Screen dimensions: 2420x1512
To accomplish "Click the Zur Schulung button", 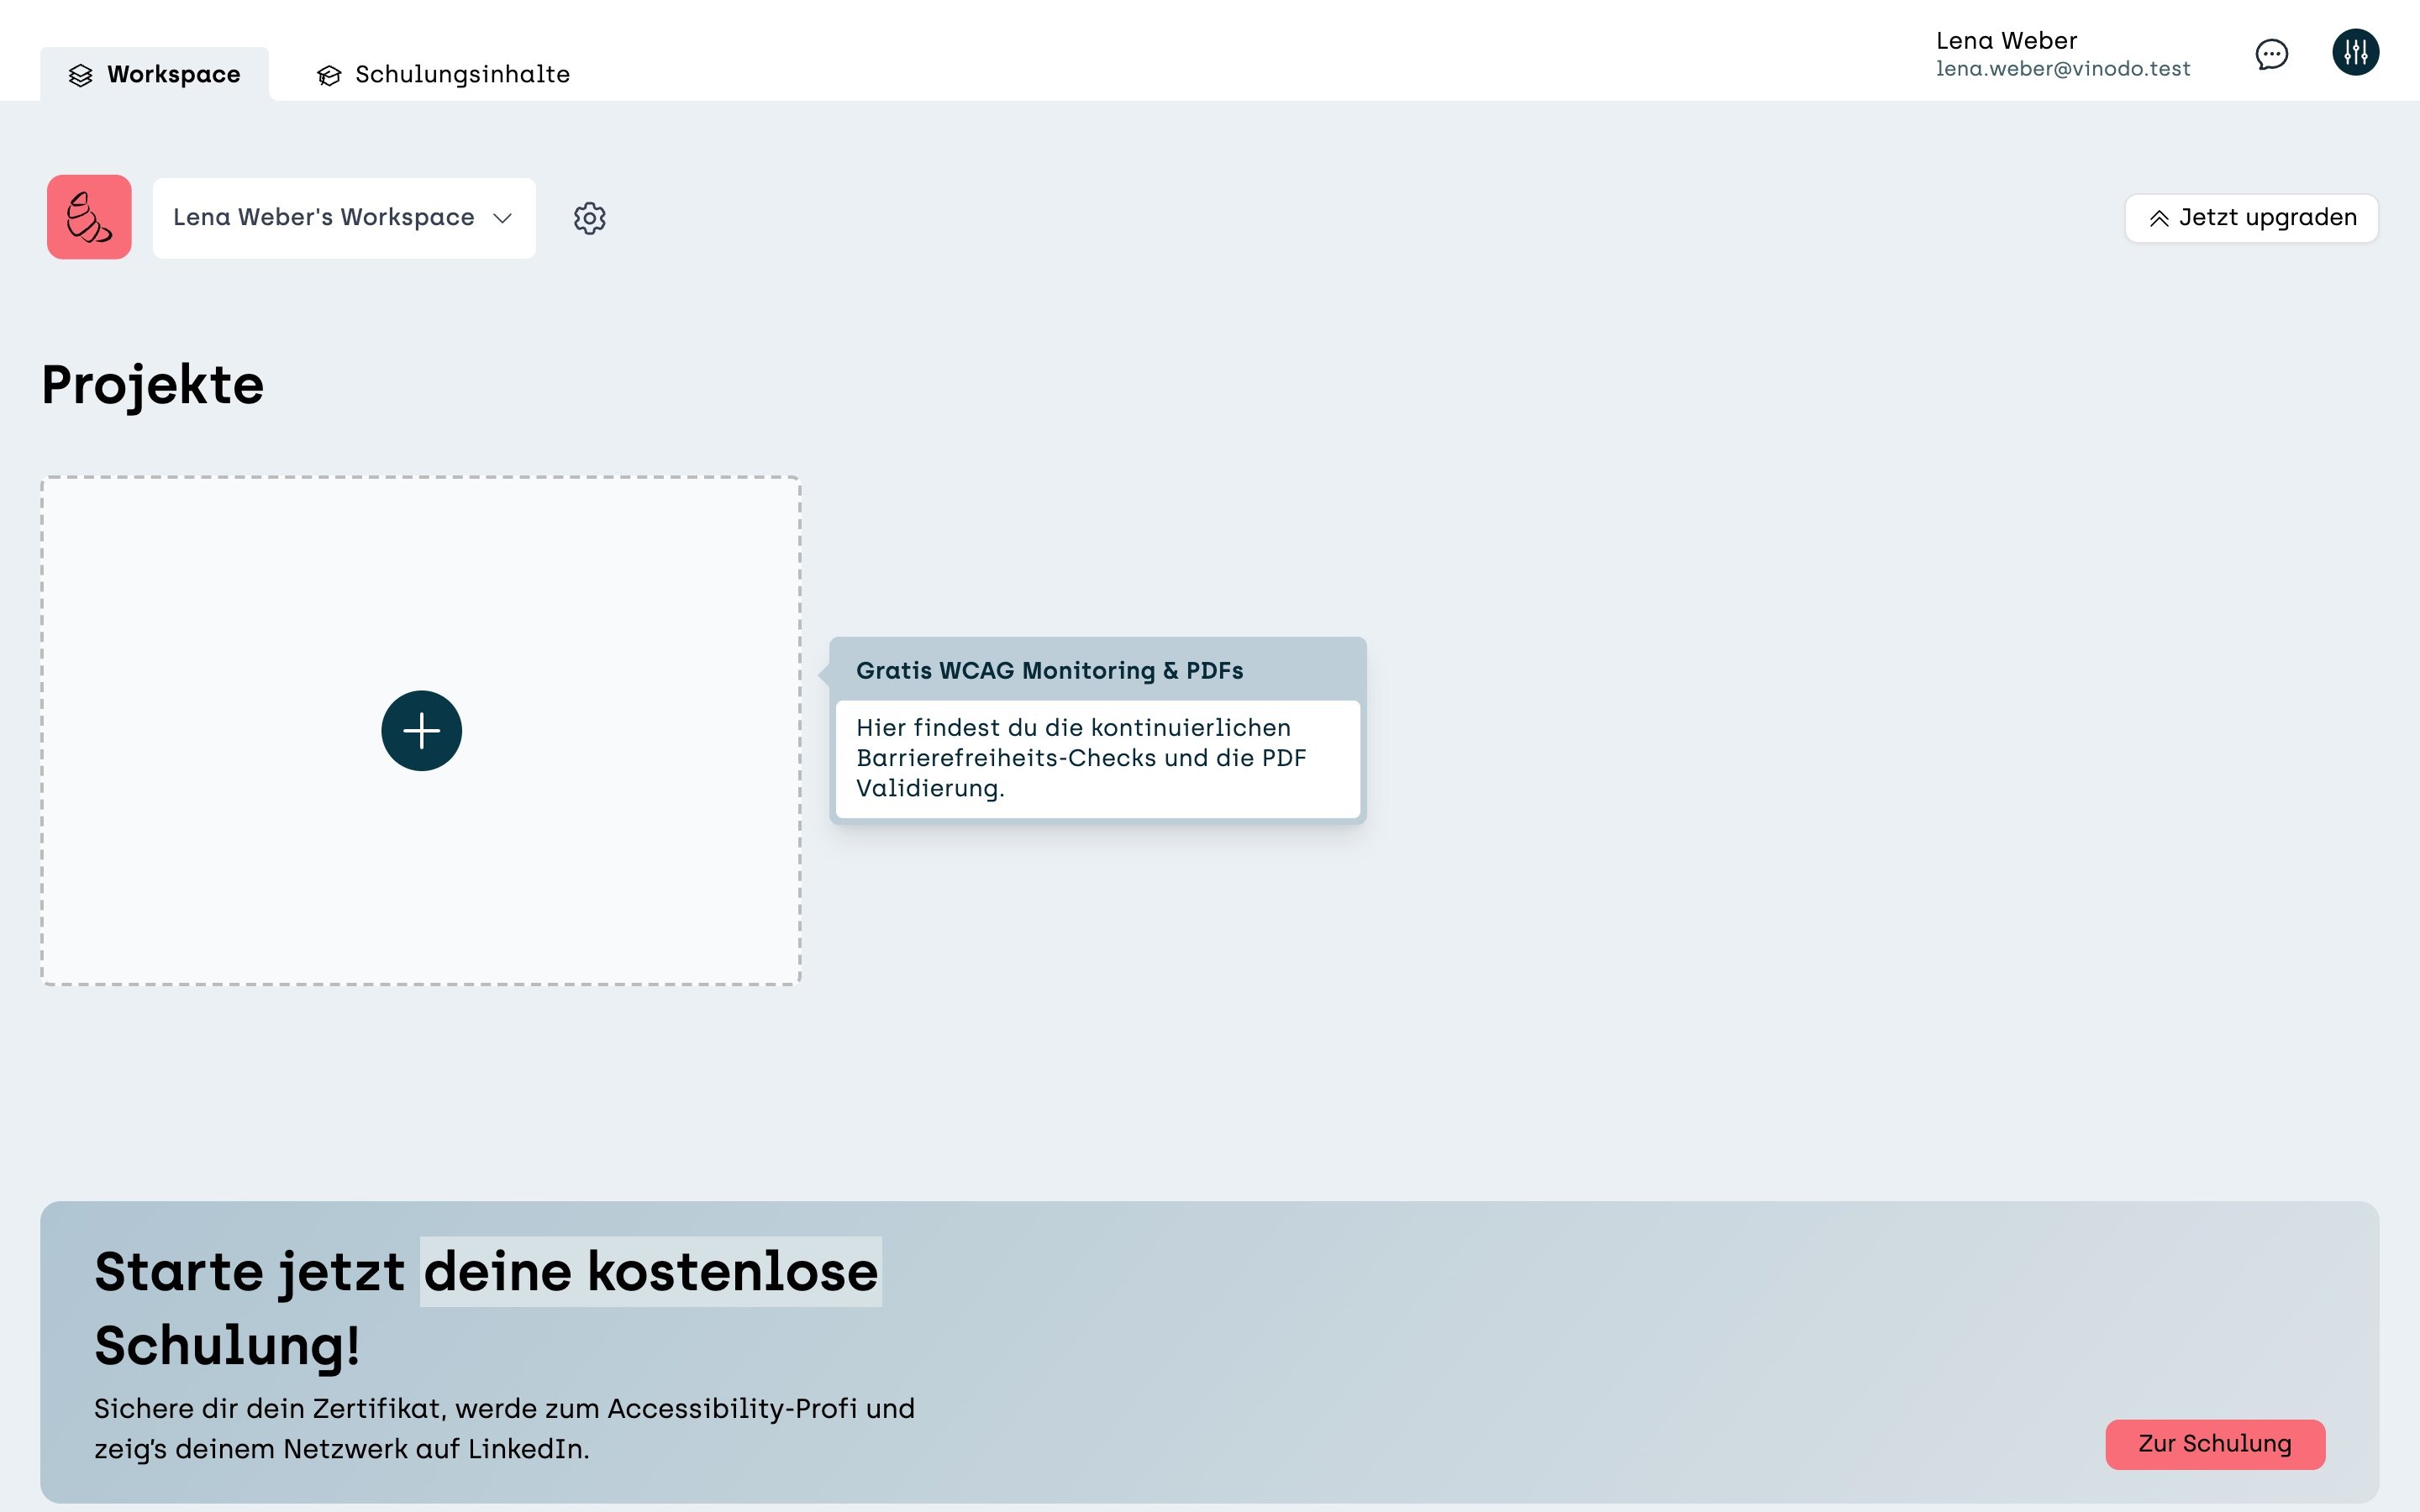I will coord(2214,1443).
